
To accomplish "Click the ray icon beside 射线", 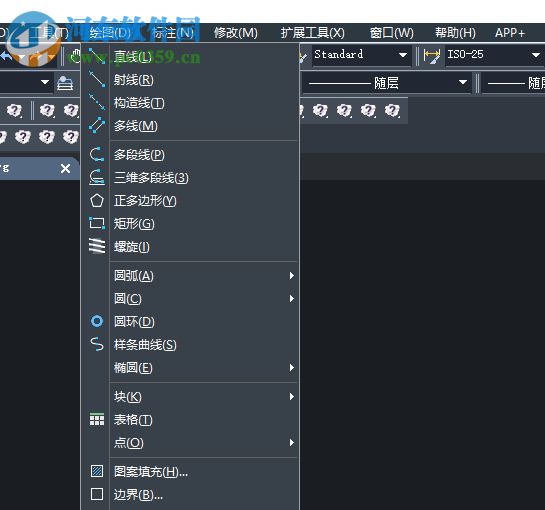I will (97, 79).
